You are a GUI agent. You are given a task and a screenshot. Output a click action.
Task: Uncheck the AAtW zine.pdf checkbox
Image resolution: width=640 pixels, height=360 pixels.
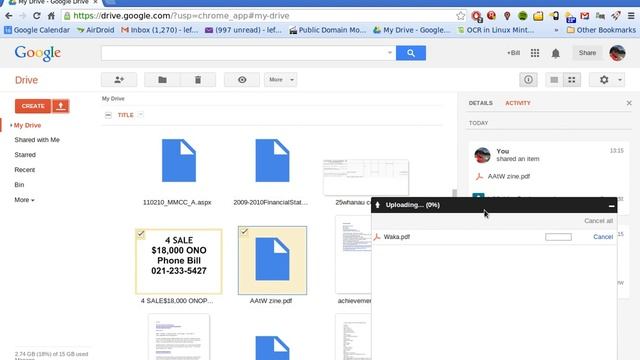(244, 232)
